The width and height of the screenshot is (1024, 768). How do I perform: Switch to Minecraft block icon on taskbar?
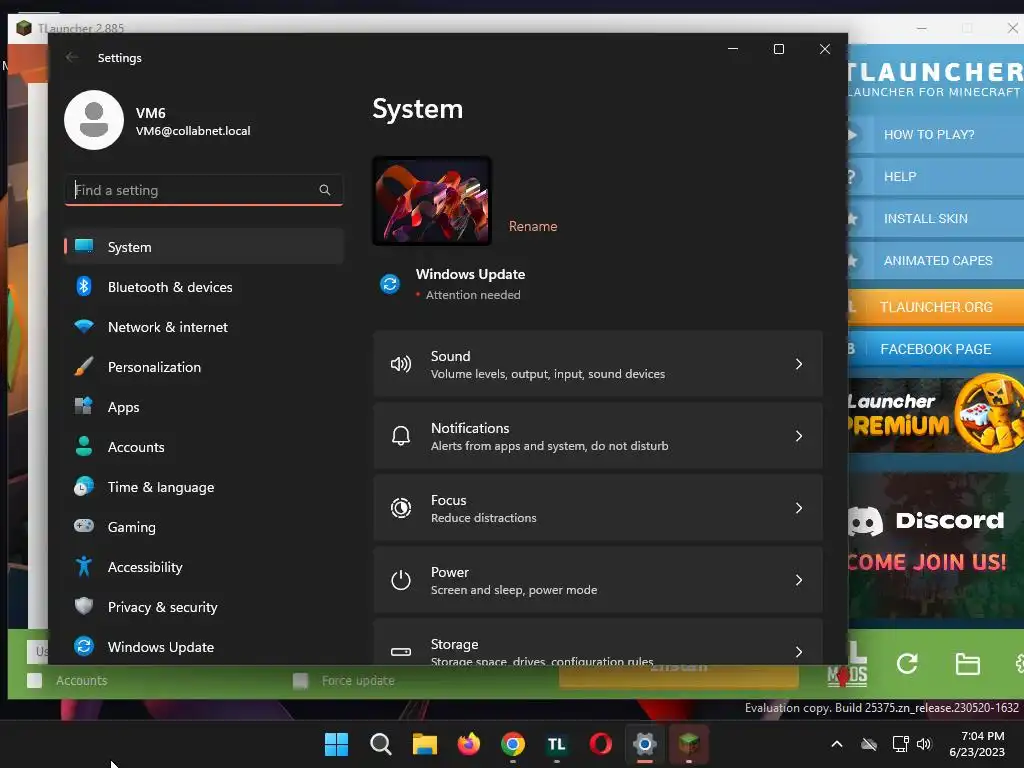tap(688, 744)
